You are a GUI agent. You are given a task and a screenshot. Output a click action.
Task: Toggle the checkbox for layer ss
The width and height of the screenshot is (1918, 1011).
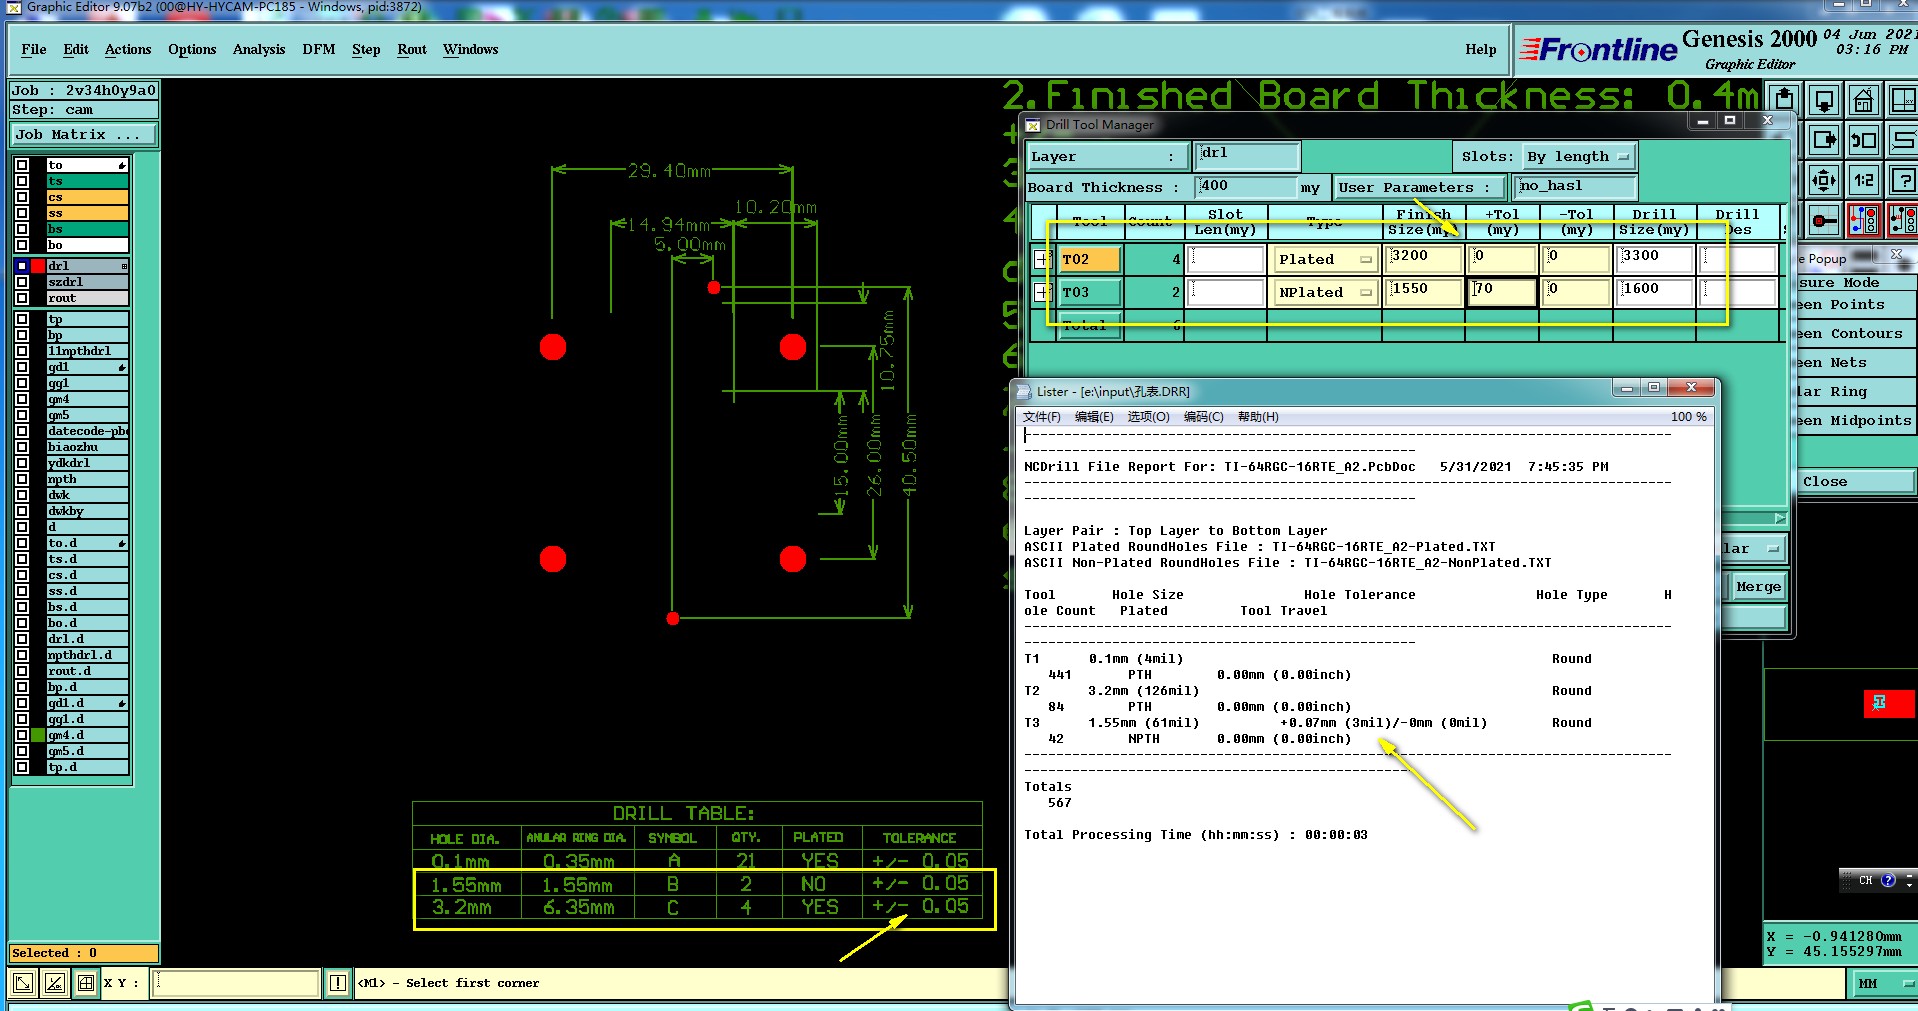(22, 213)
